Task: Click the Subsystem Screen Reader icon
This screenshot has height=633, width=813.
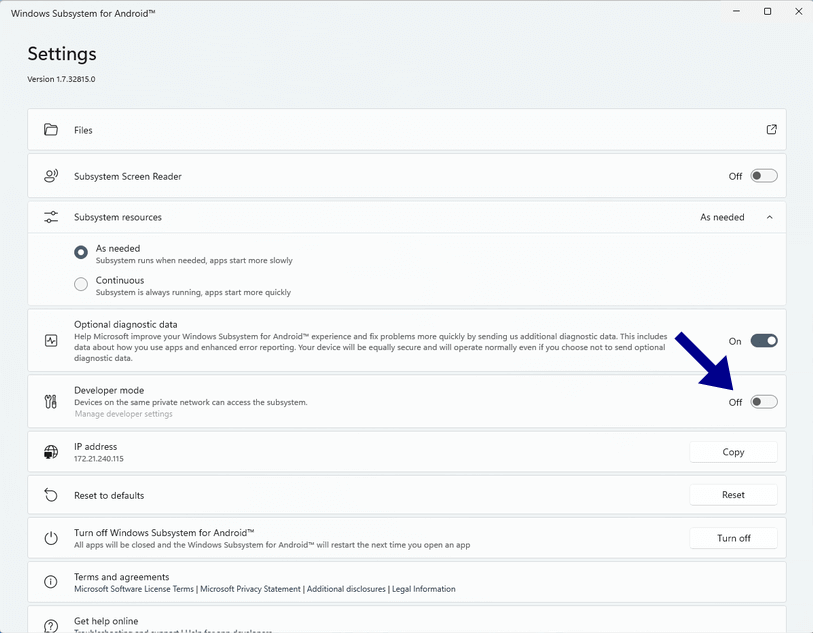Action: [x=51, y=176]
